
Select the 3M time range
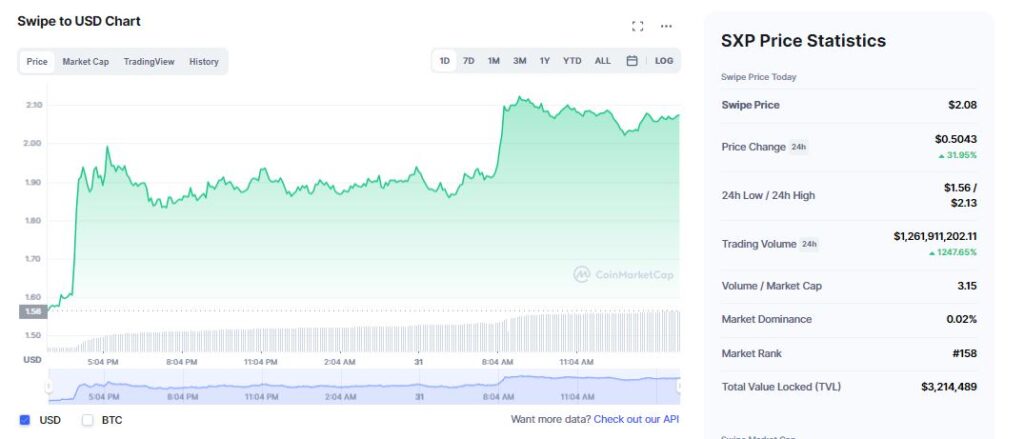point(519,61)
